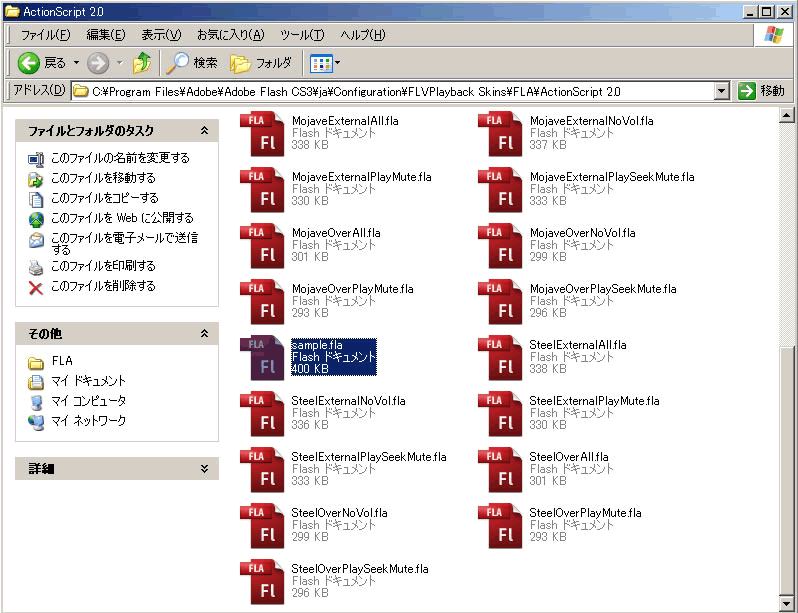Viewport: 798px width, 613px height.
Task: Select the MojaveOverAll.fla file icon
Action: coord(262,246)
